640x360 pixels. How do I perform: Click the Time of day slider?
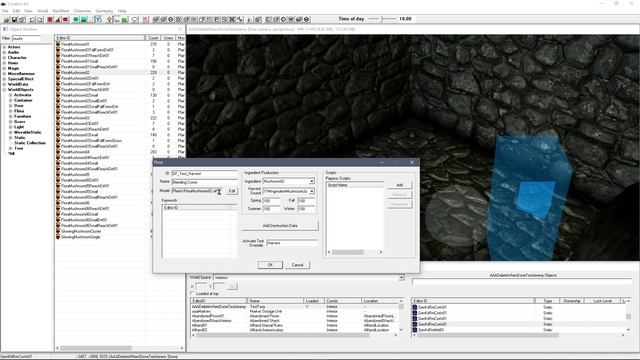(382, 19)
